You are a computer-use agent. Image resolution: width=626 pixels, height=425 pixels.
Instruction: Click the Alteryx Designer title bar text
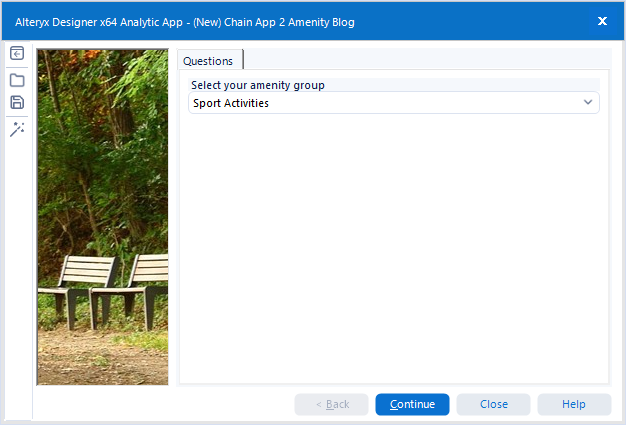184,22
